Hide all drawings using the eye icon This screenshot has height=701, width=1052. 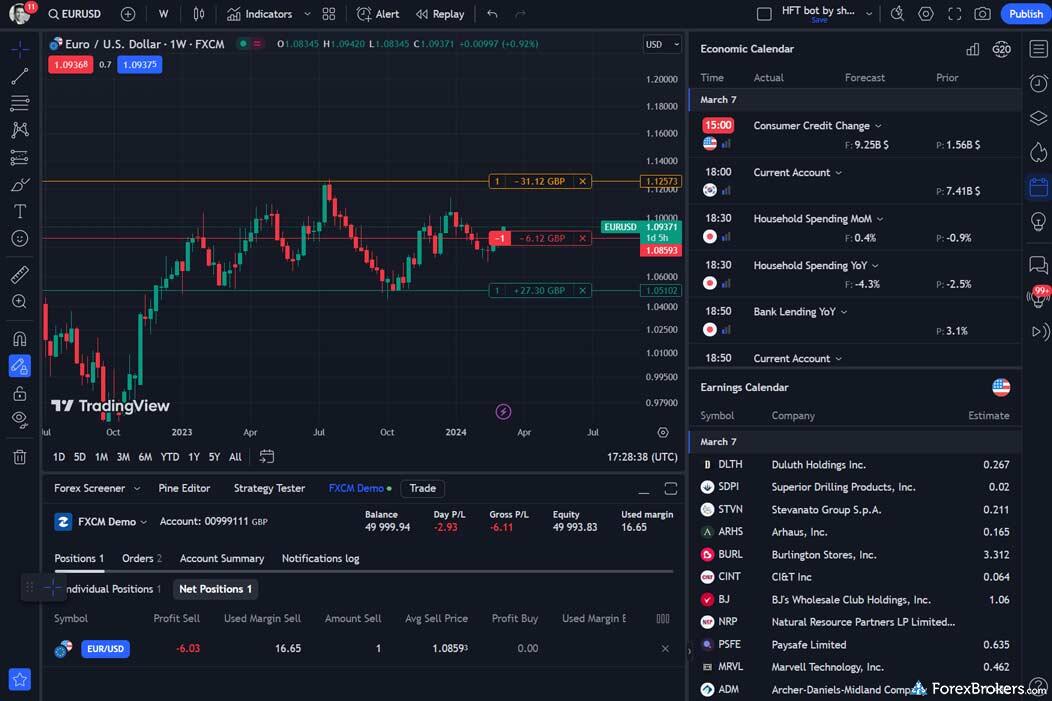pos(19,419)
